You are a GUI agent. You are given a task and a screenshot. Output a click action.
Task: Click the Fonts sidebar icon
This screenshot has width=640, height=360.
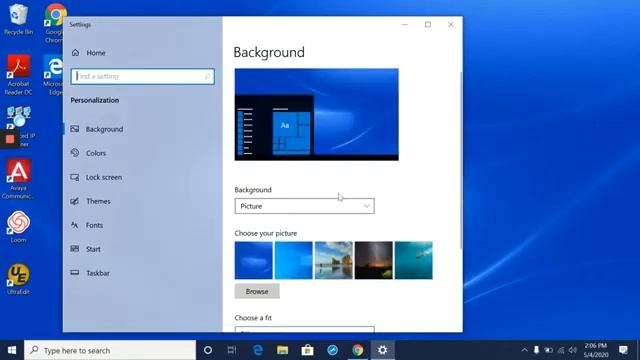tap(75, 225)
